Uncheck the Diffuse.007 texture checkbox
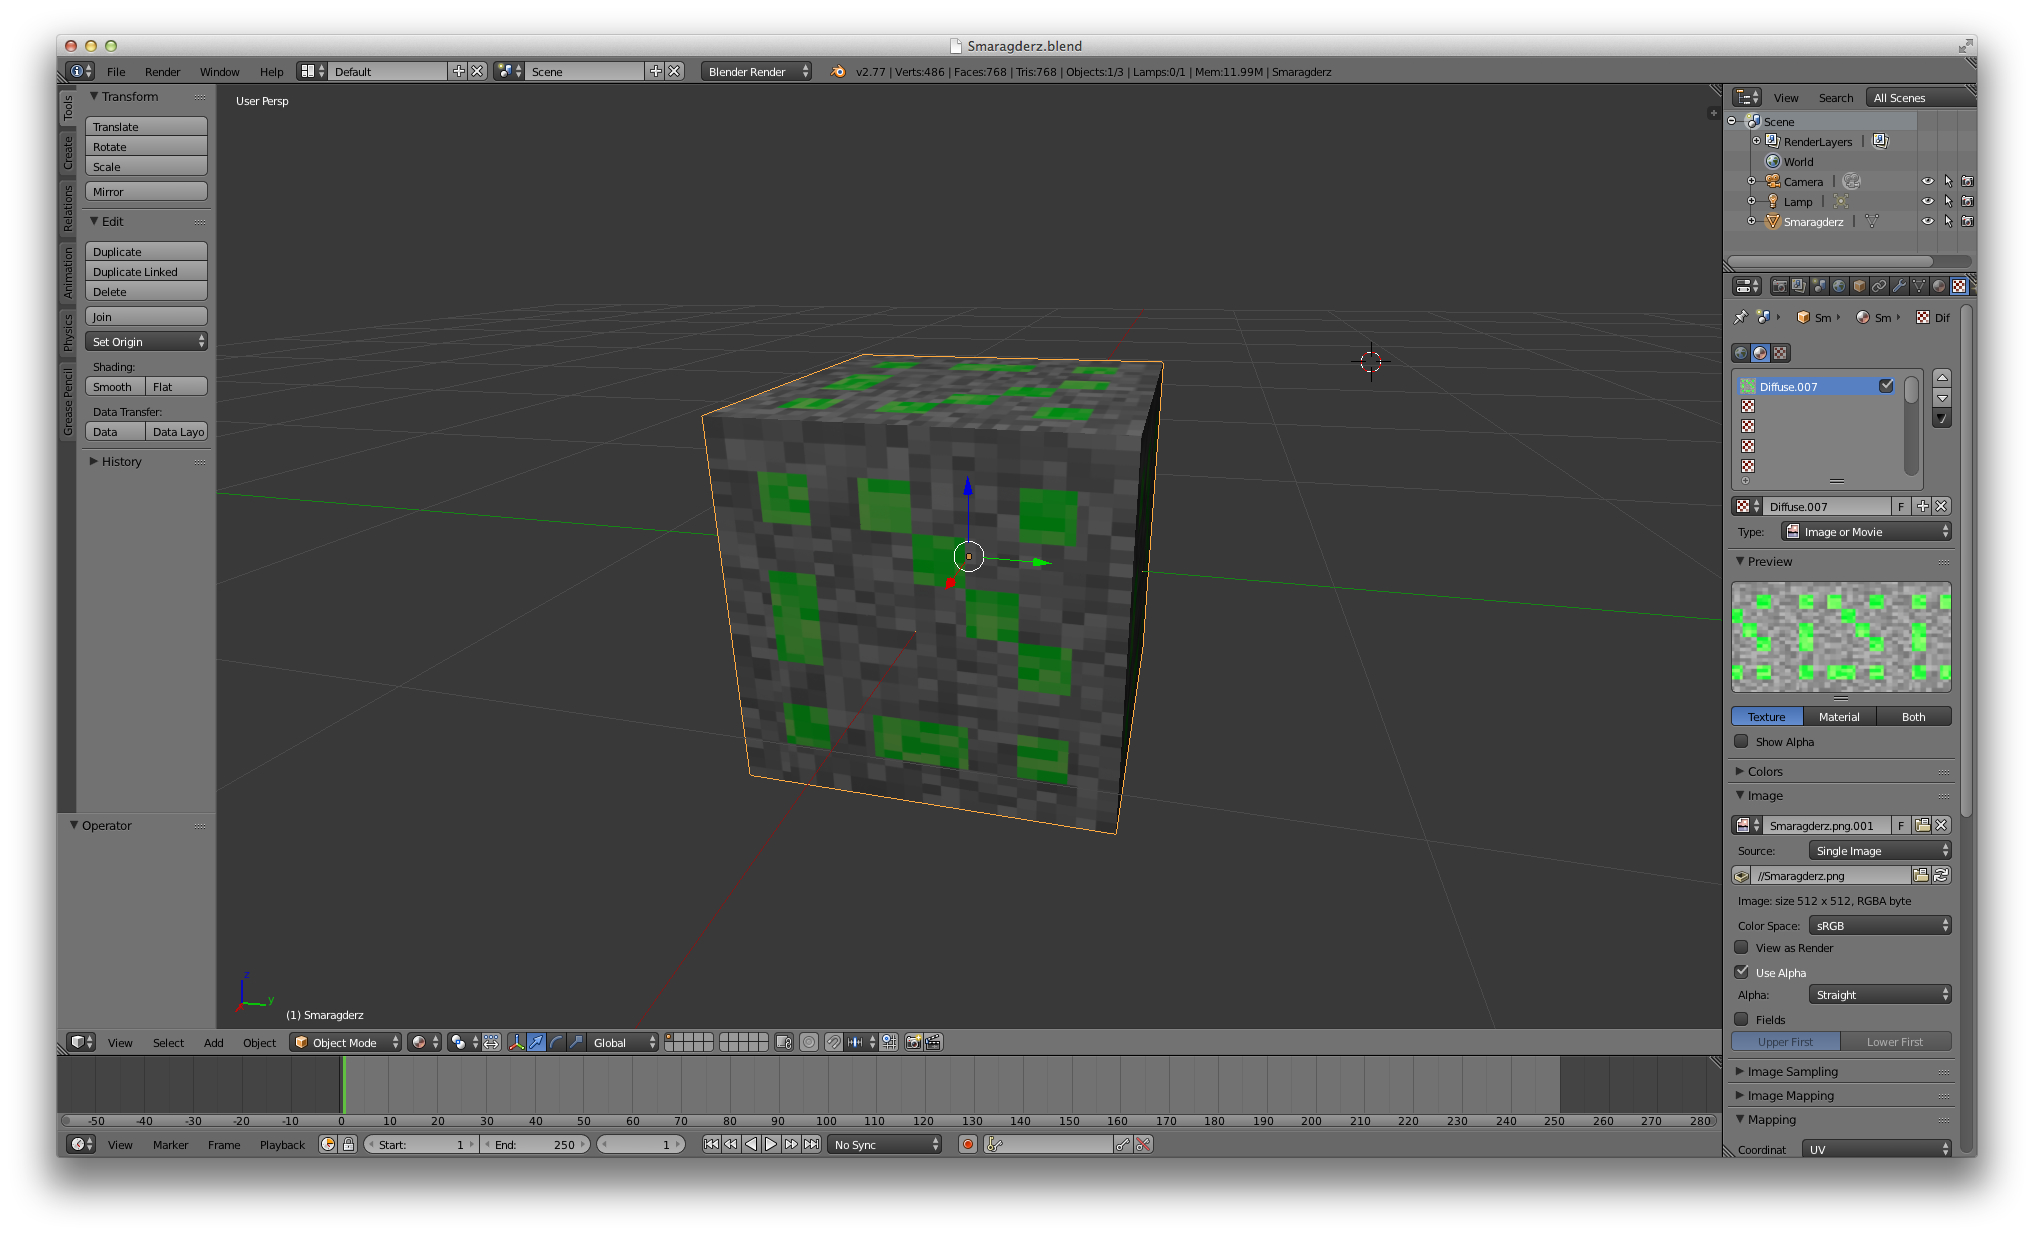The width and height of the screenshot is (2034, 1236). click(1887, 386)
